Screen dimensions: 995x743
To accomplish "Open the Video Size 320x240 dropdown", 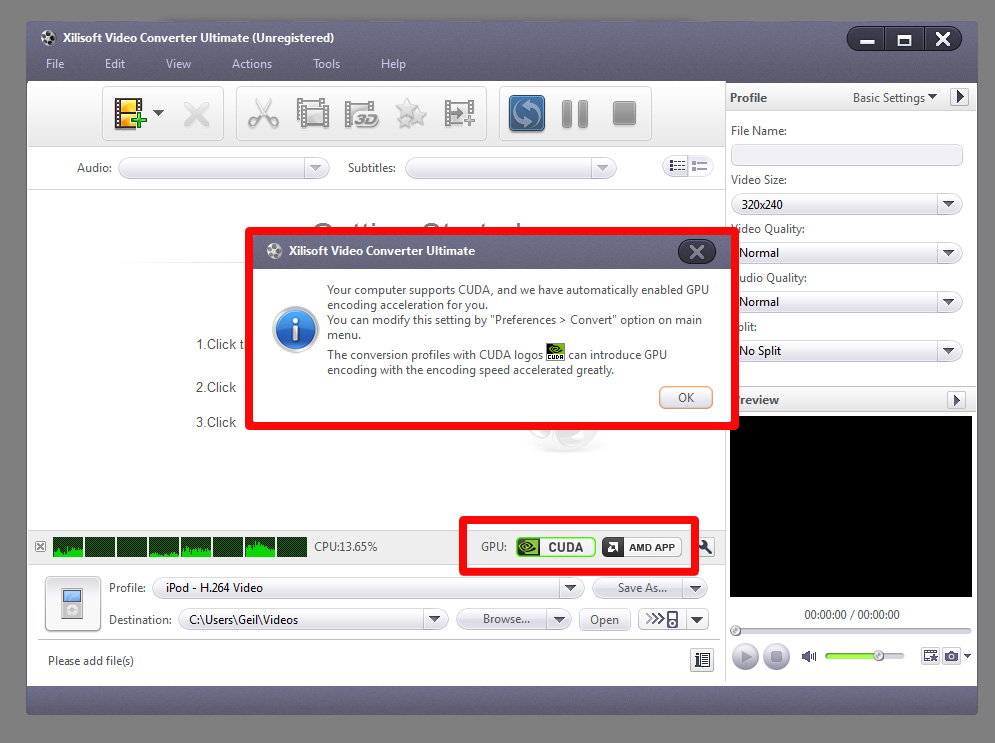I will [x=847, y=204].
